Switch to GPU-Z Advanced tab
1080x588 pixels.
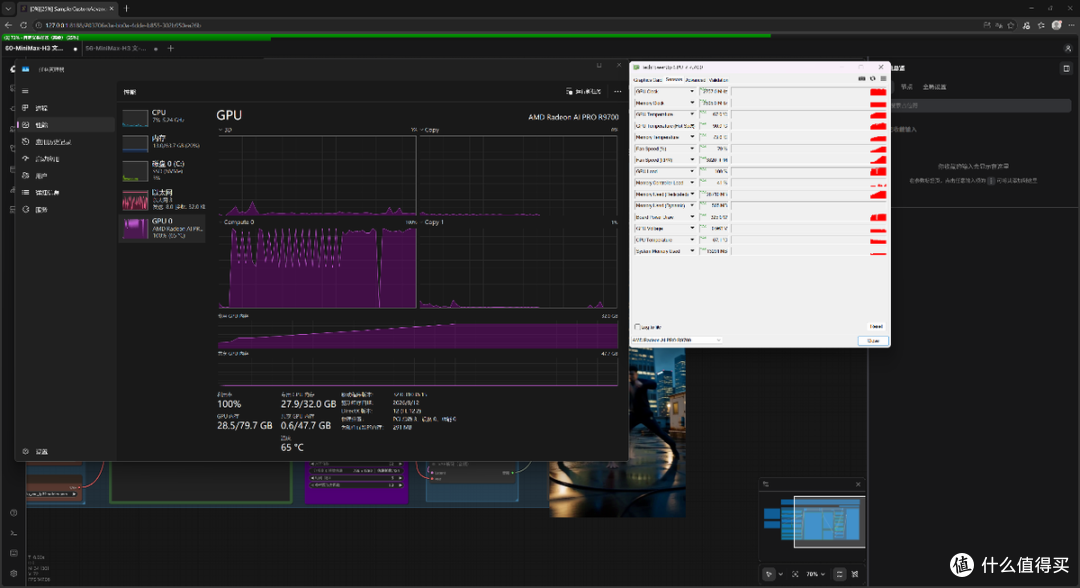pyautogui.click(x=695, y=80)
